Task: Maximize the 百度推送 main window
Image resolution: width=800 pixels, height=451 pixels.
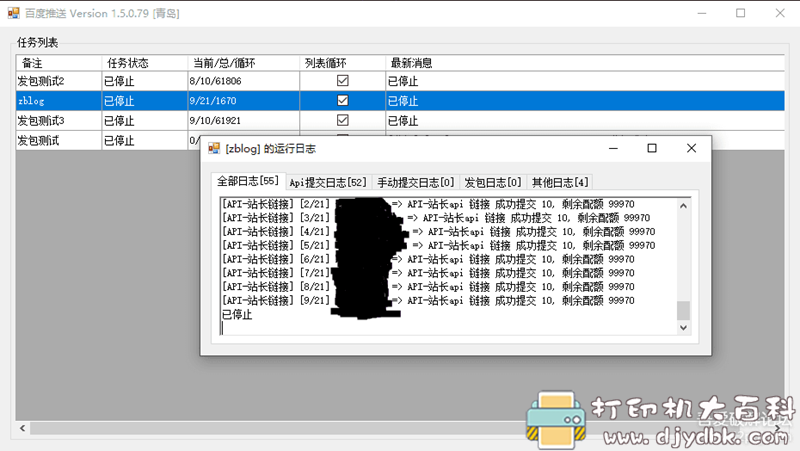Action: tap(741, 13)
